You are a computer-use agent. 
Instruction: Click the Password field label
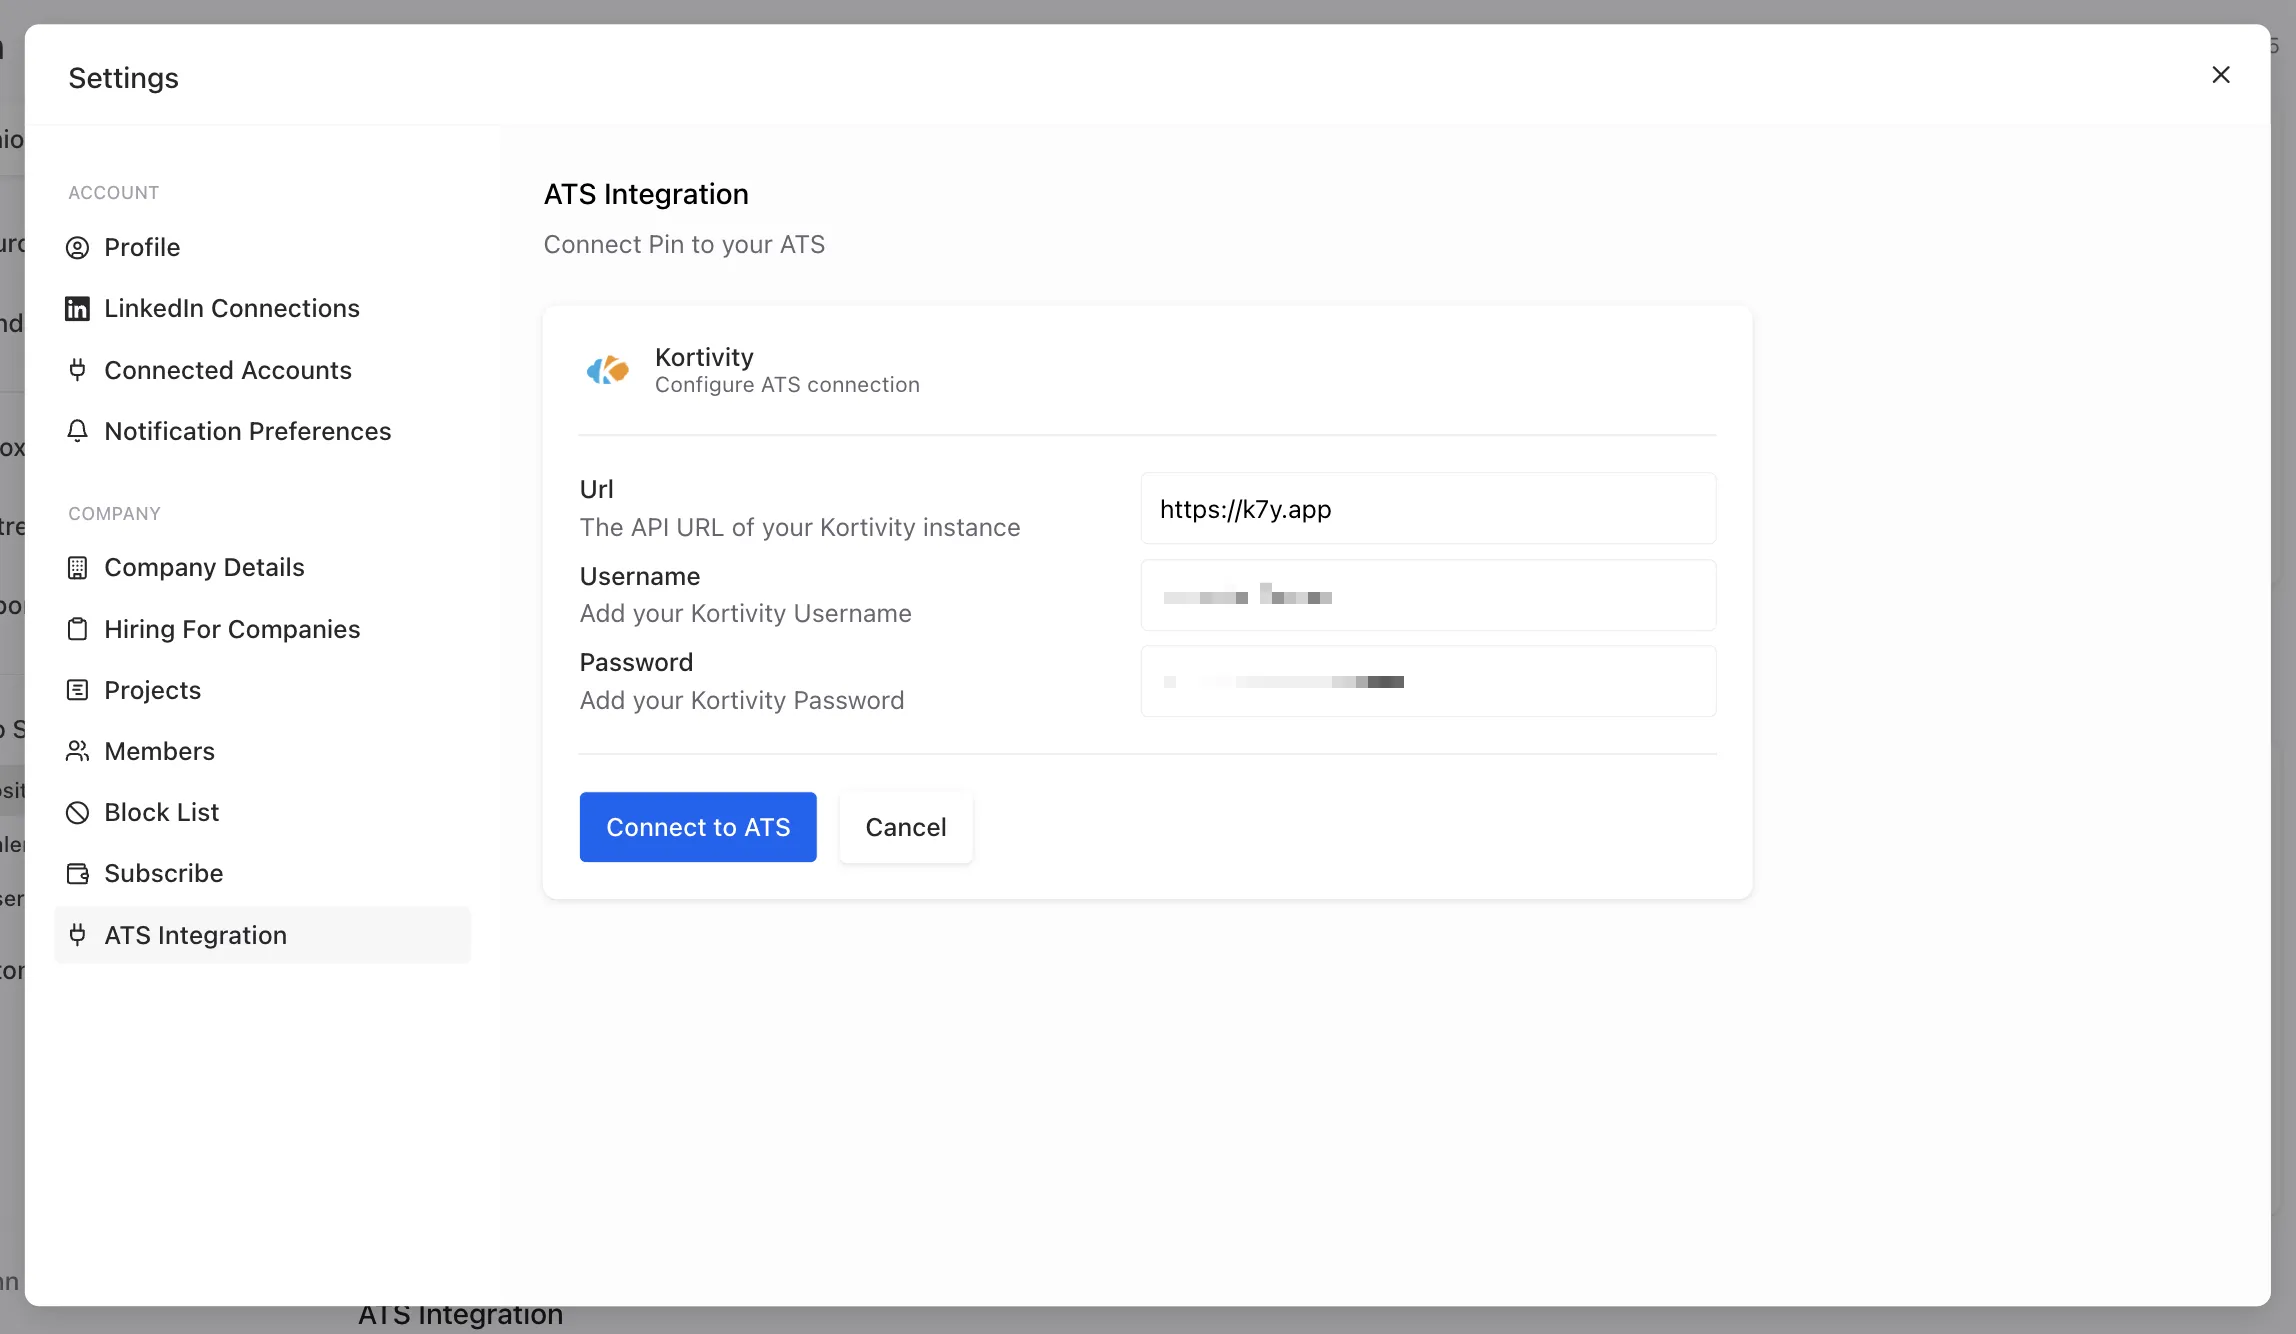pyautogui.click(x=636, y=662)
